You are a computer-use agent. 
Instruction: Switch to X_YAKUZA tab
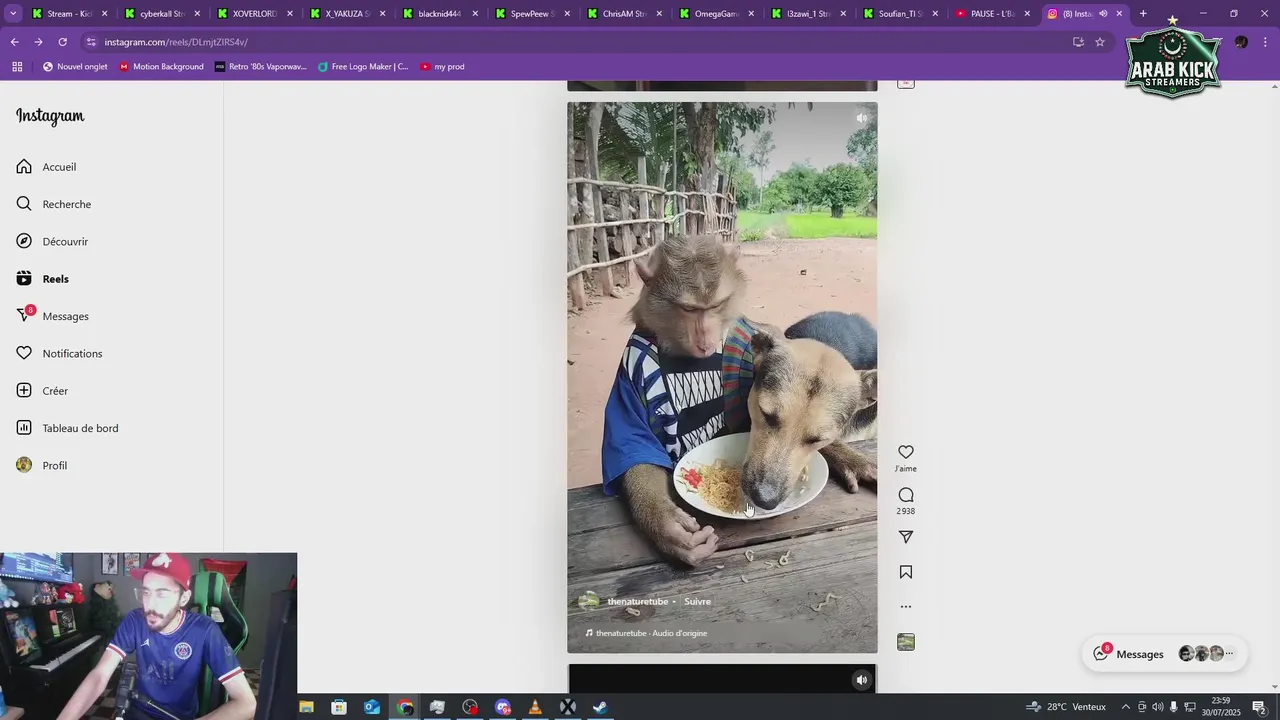click(x=344, y=14)
